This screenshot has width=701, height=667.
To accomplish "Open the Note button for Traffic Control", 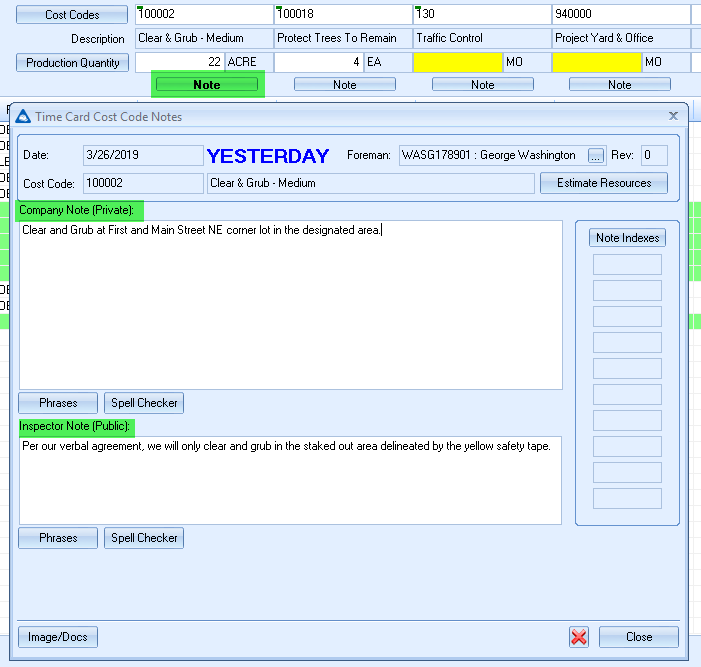I will coord(483,84).
